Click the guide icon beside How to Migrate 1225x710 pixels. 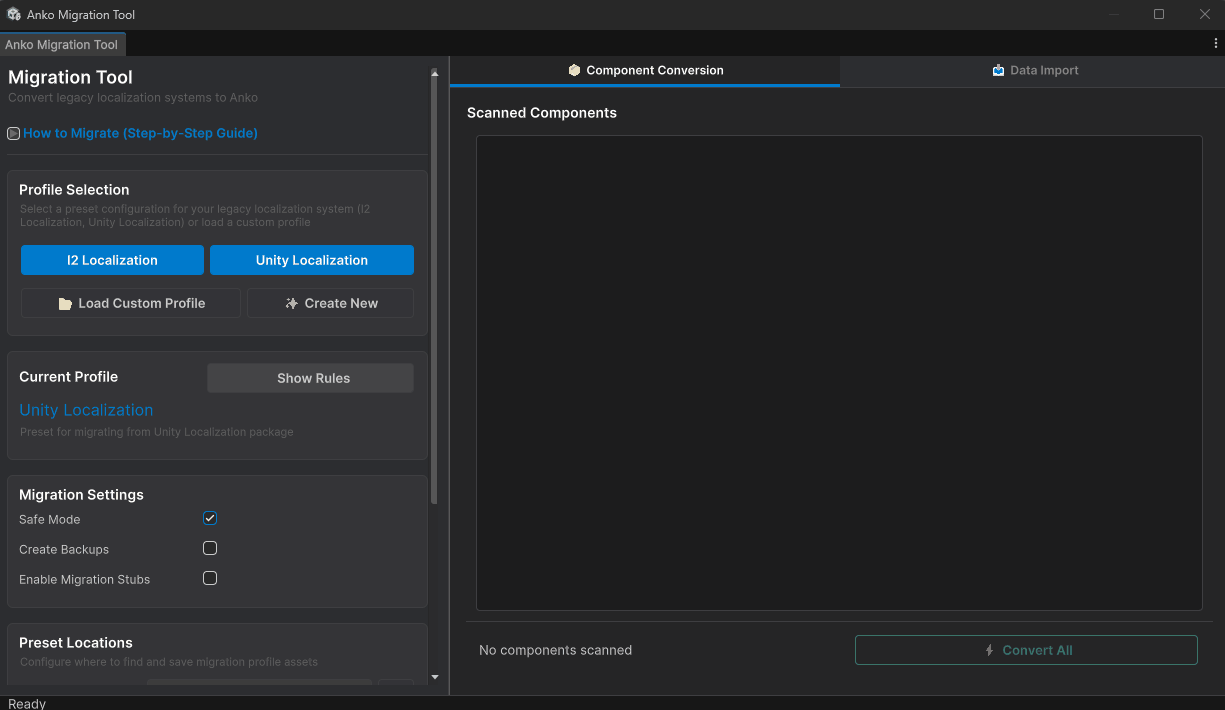tap(13, 132)
